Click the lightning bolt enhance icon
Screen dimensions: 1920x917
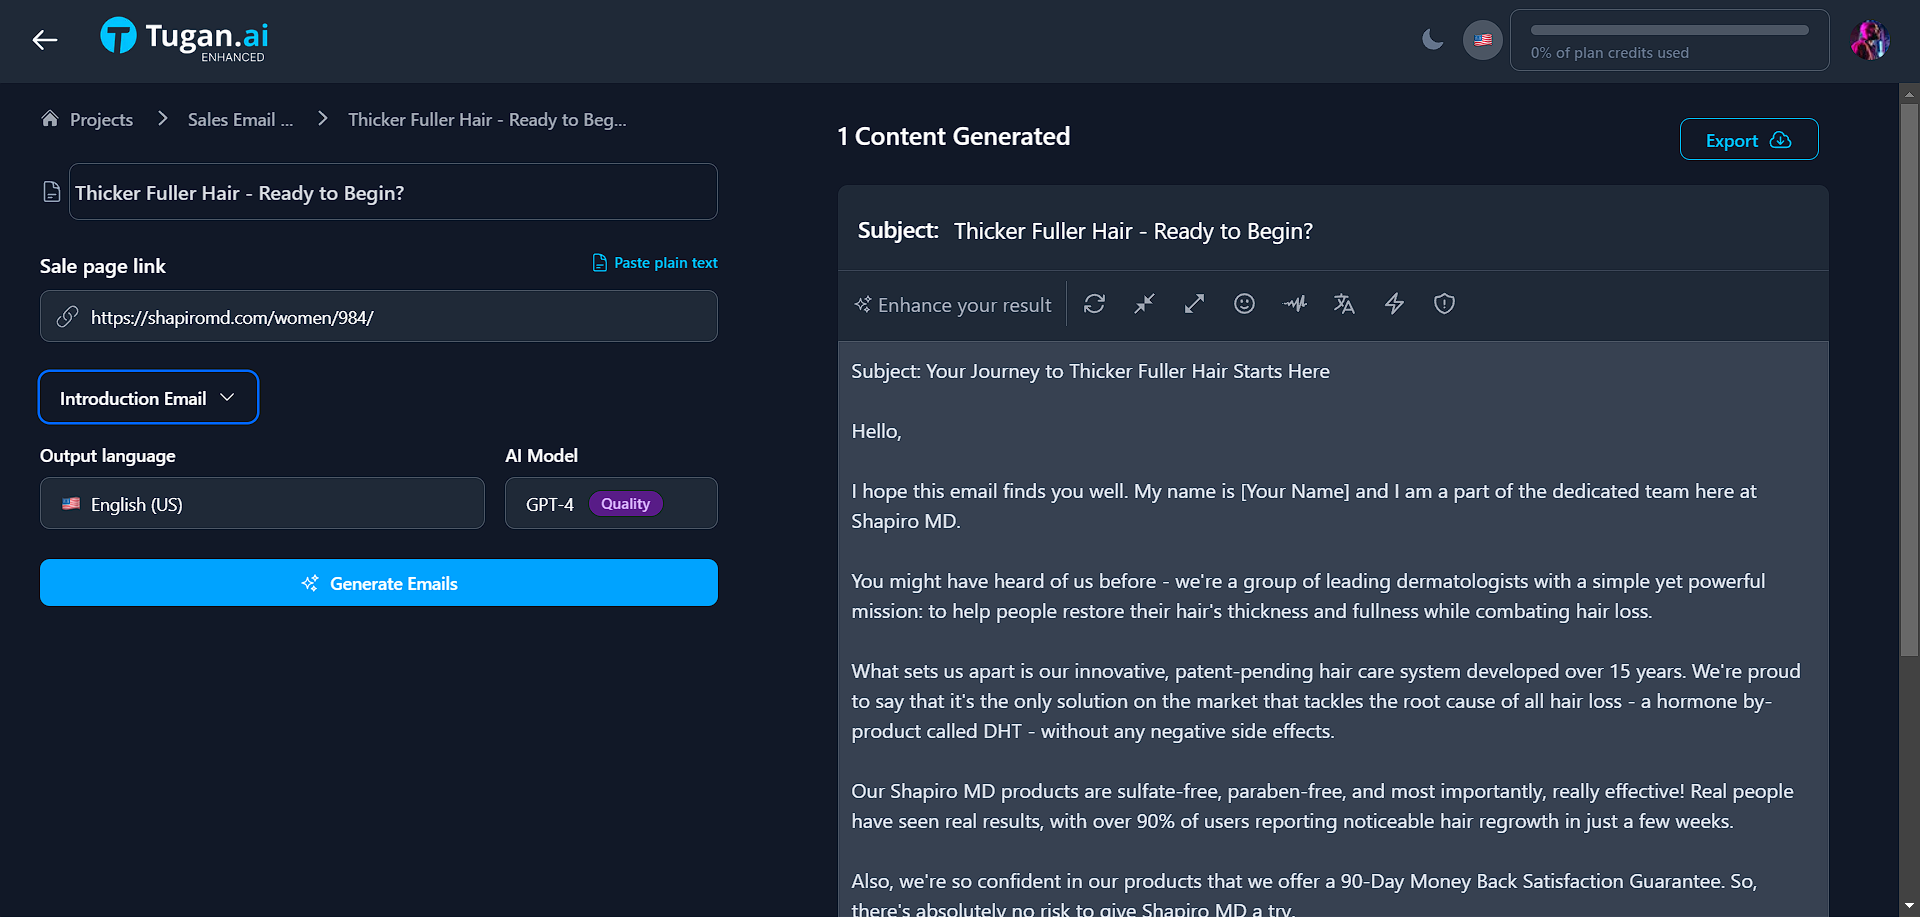[1395, 304]
